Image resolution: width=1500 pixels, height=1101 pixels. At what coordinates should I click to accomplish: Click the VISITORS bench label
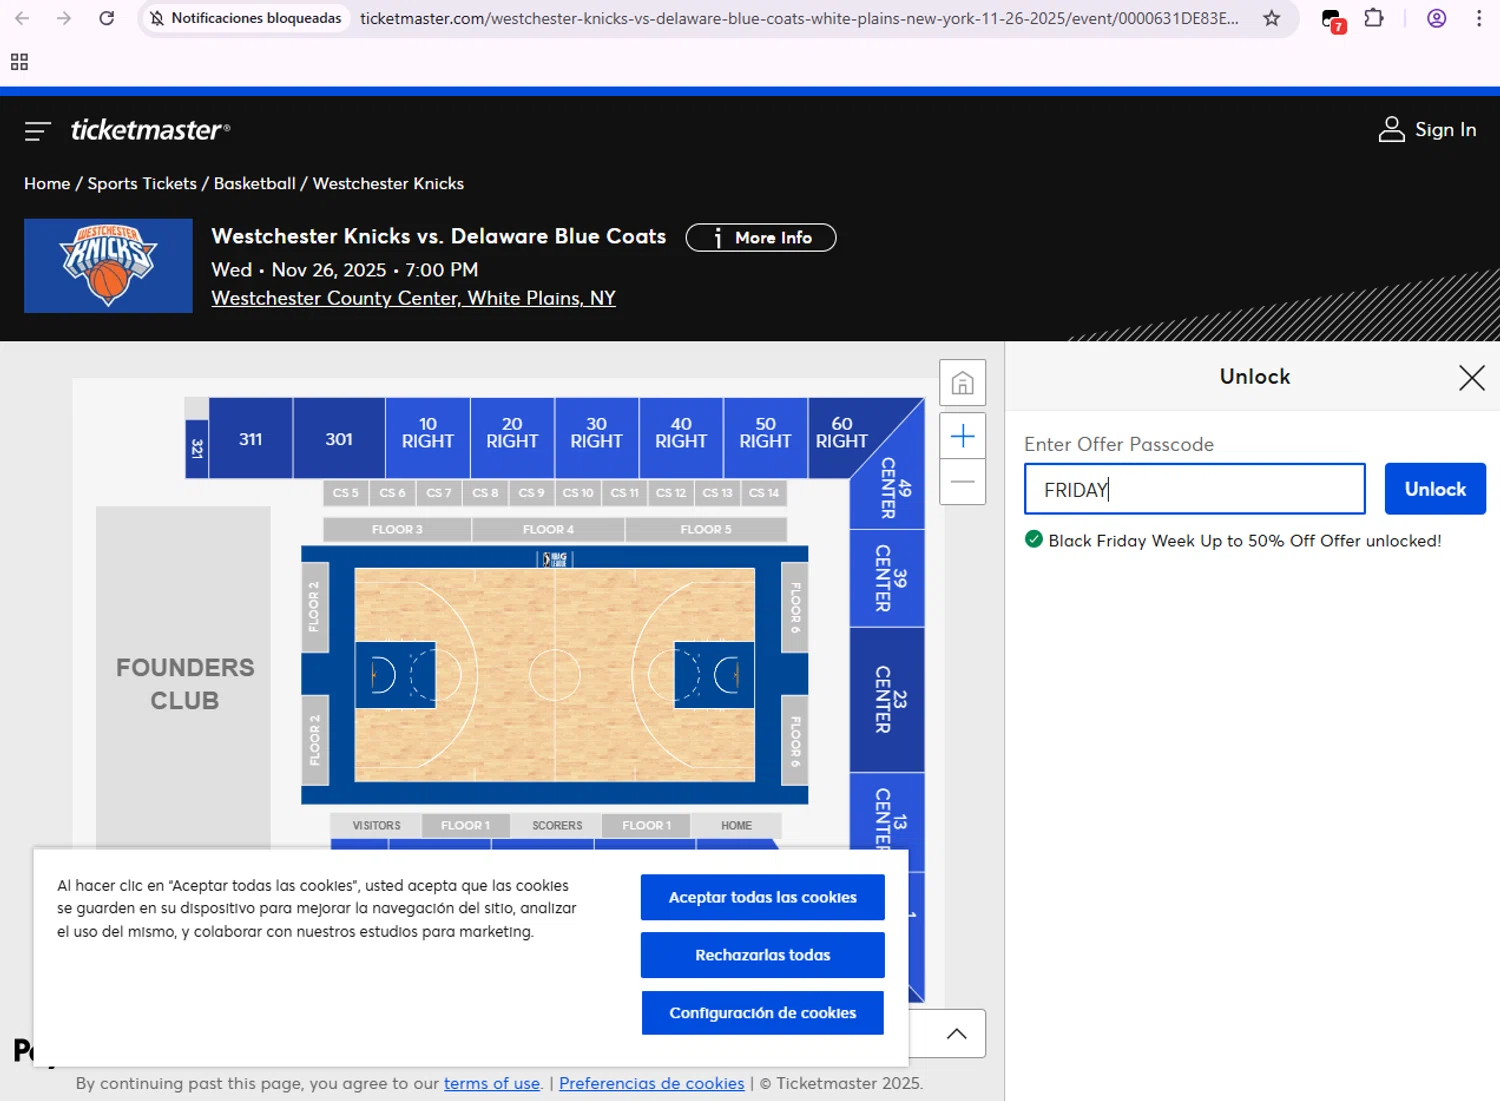(376, 825)
